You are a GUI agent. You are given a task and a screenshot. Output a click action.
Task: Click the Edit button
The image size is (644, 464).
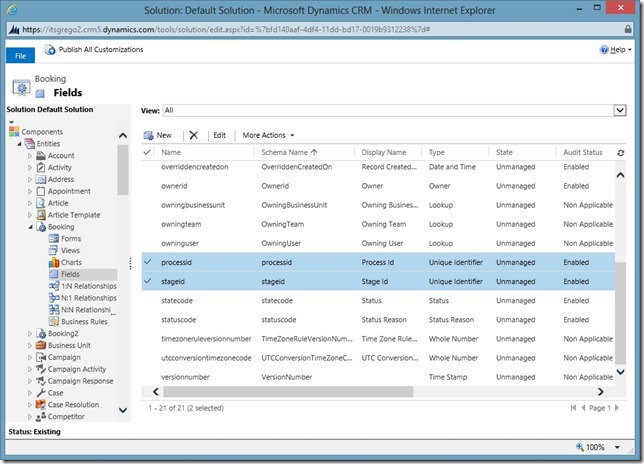[x=219, y=135]
